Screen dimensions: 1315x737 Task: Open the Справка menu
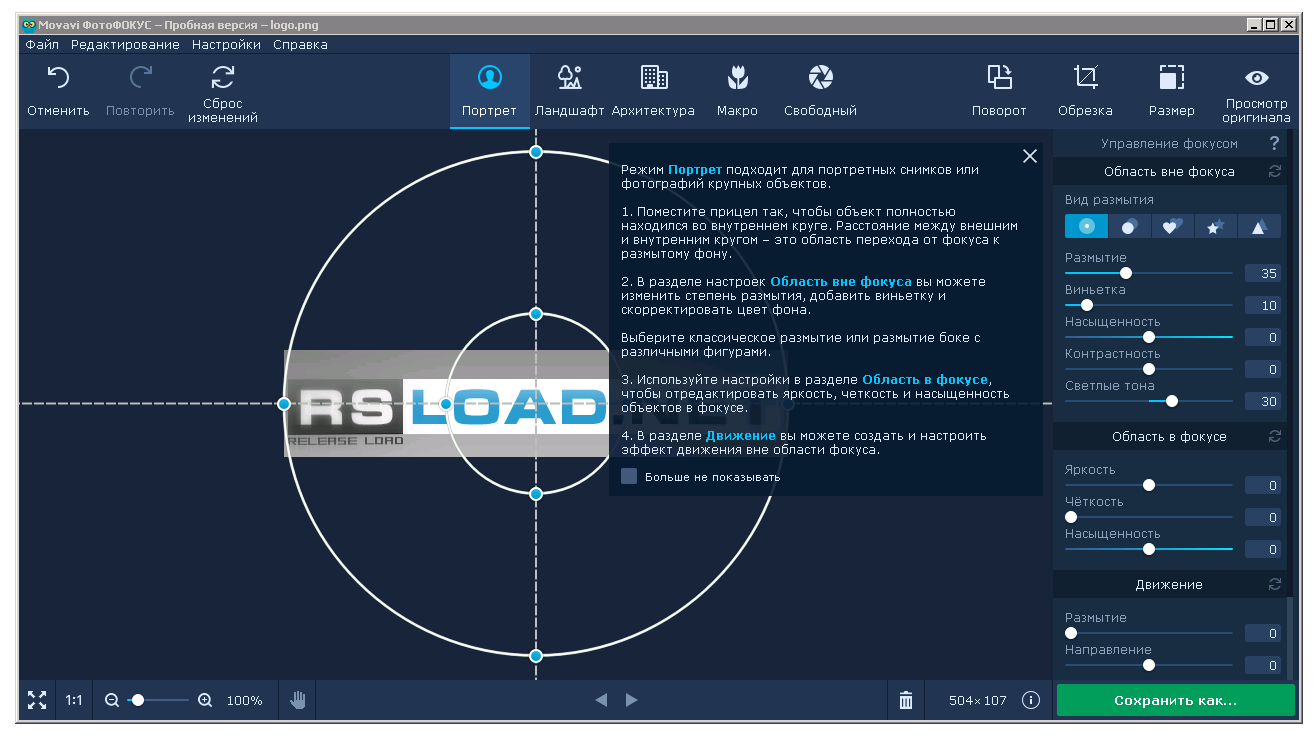click(x=300, y=44)
